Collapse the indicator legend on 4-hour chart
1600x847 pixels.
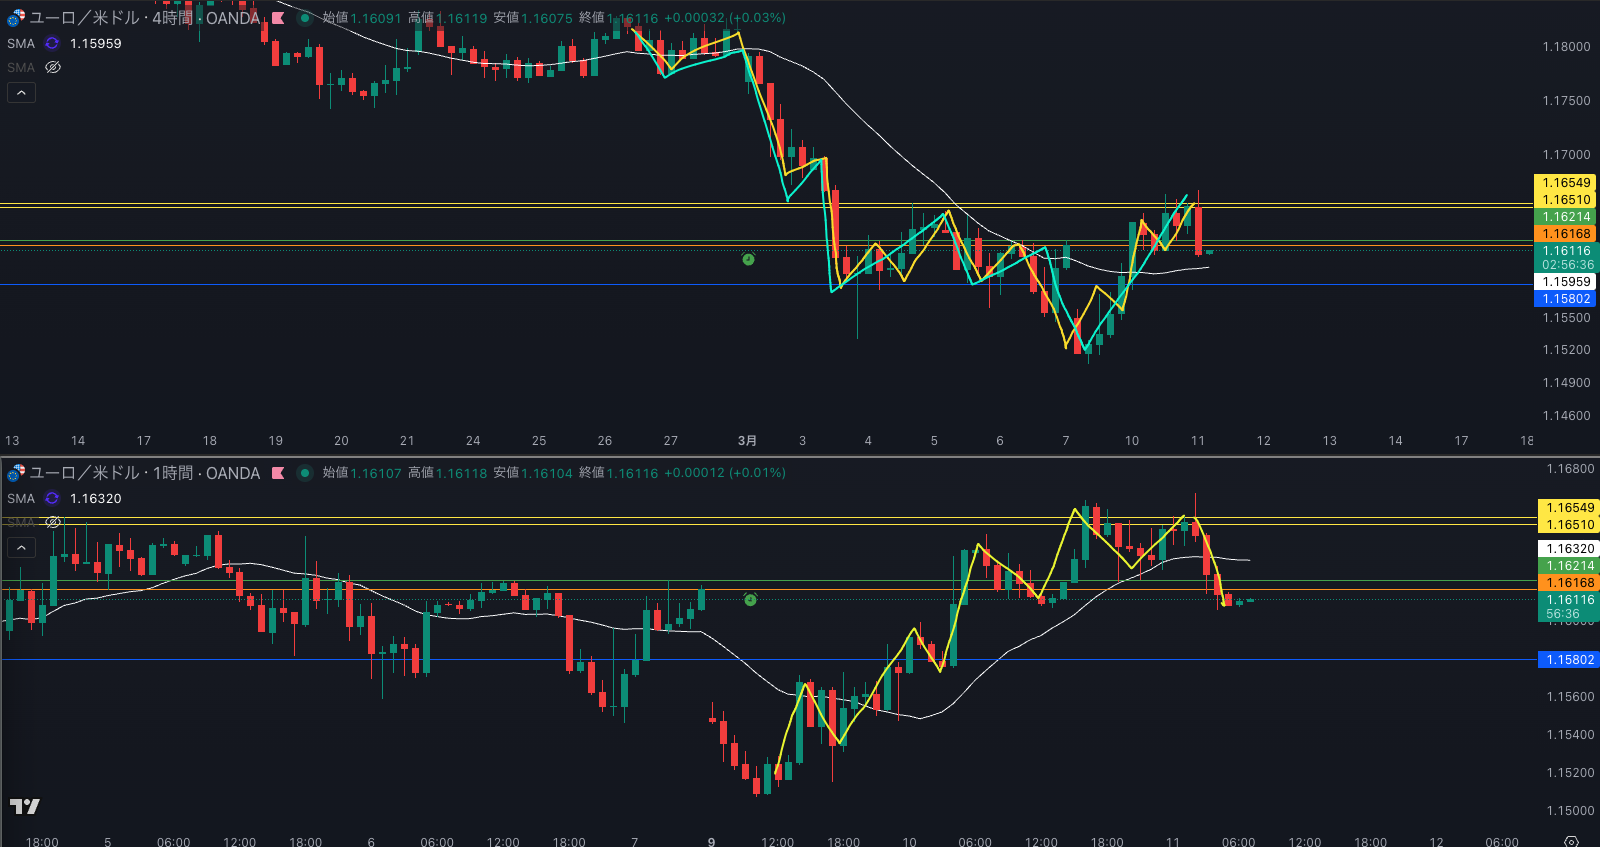[22, 92]
